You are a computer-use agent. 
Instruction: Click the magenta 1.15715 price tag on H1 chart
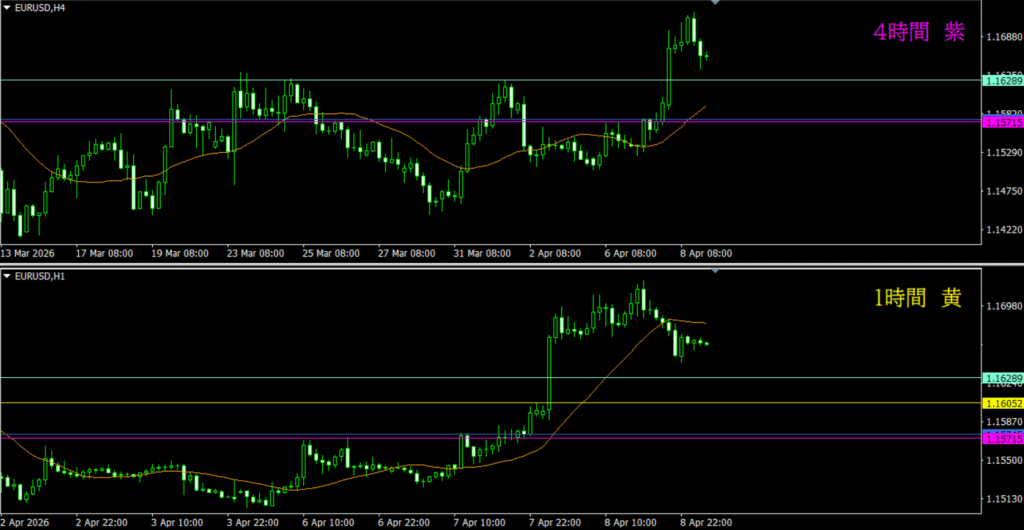click(x=1002, y=438)
